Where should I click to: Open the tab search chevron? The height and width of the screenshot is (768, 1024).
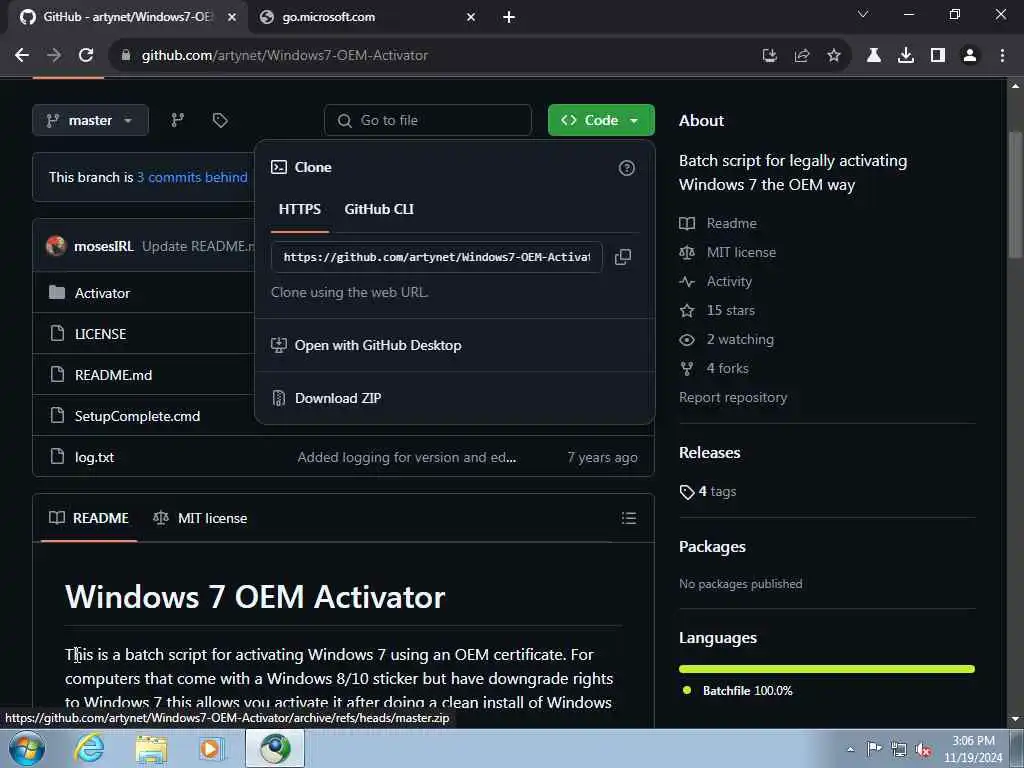(863, 14)
